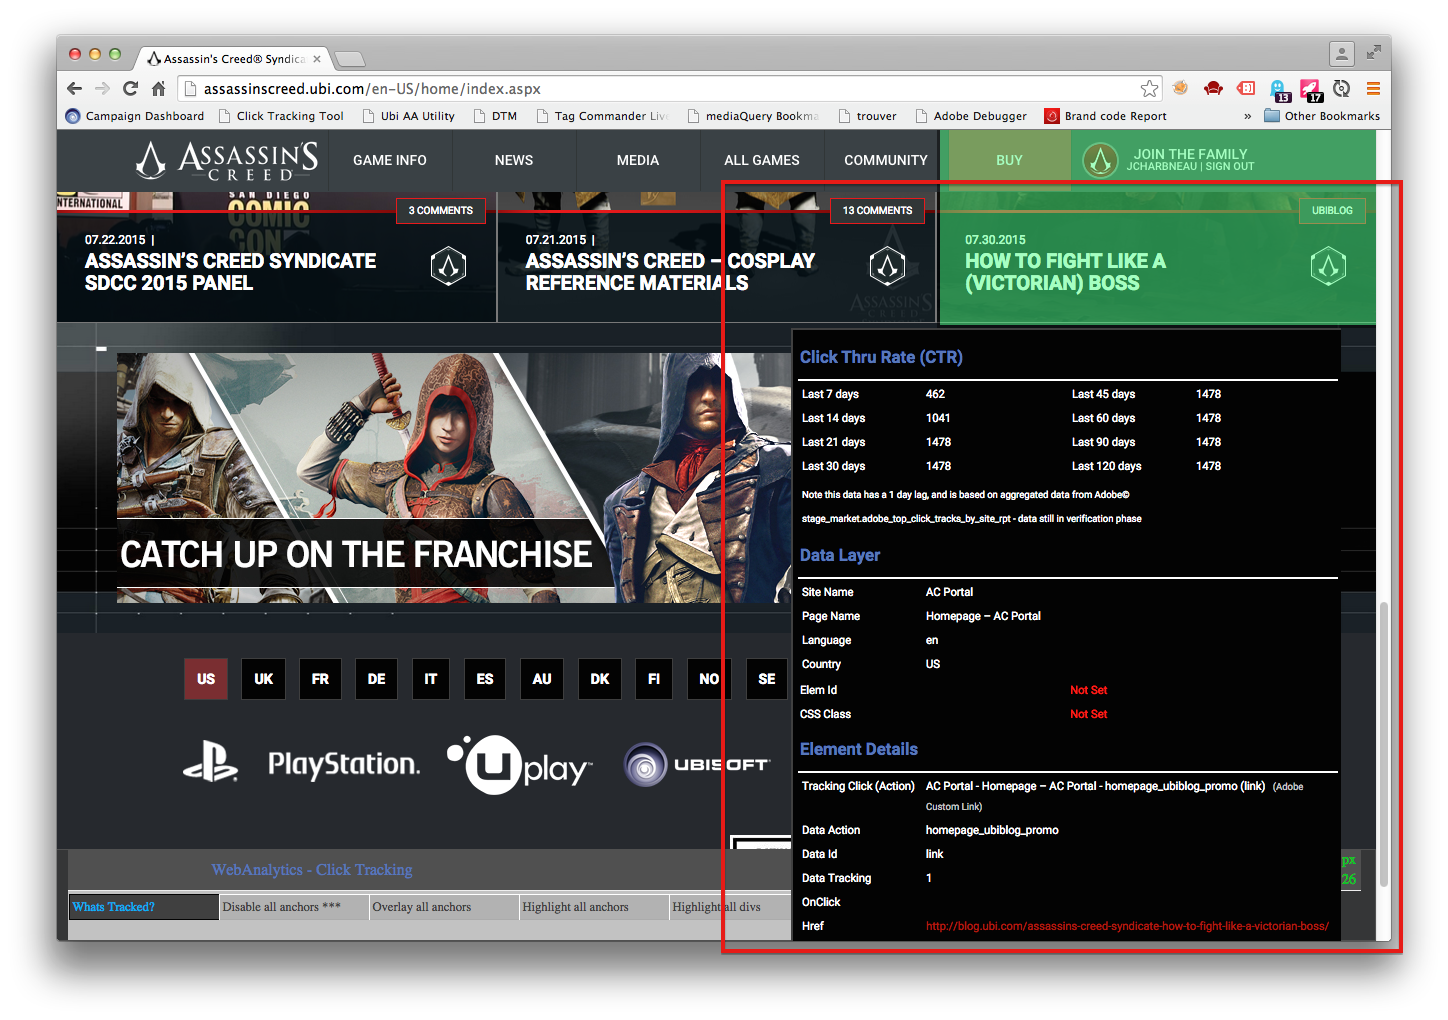Reload the page with the refresh icon

130,89
